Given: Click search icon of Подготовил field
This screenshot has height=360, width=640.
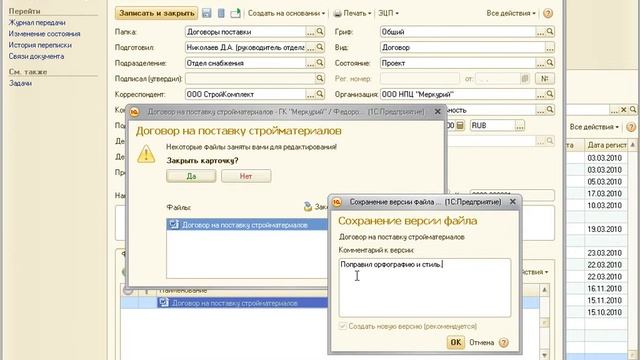Looking at the screenshot, I should [x=320, y=47].
